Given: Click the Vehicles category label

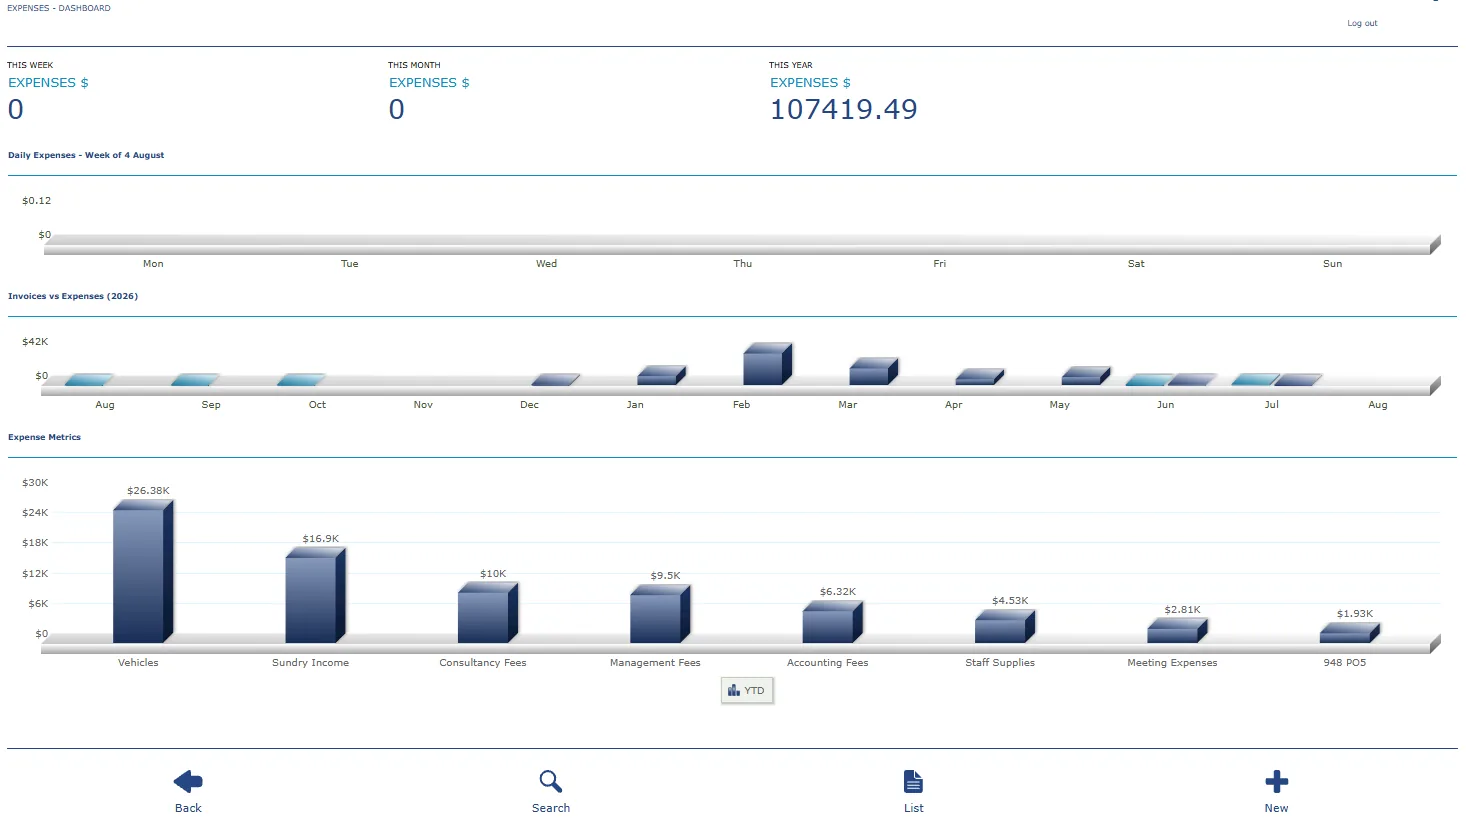Looking at the screenshot, I should pyautogui.click(x=138, y=663).
